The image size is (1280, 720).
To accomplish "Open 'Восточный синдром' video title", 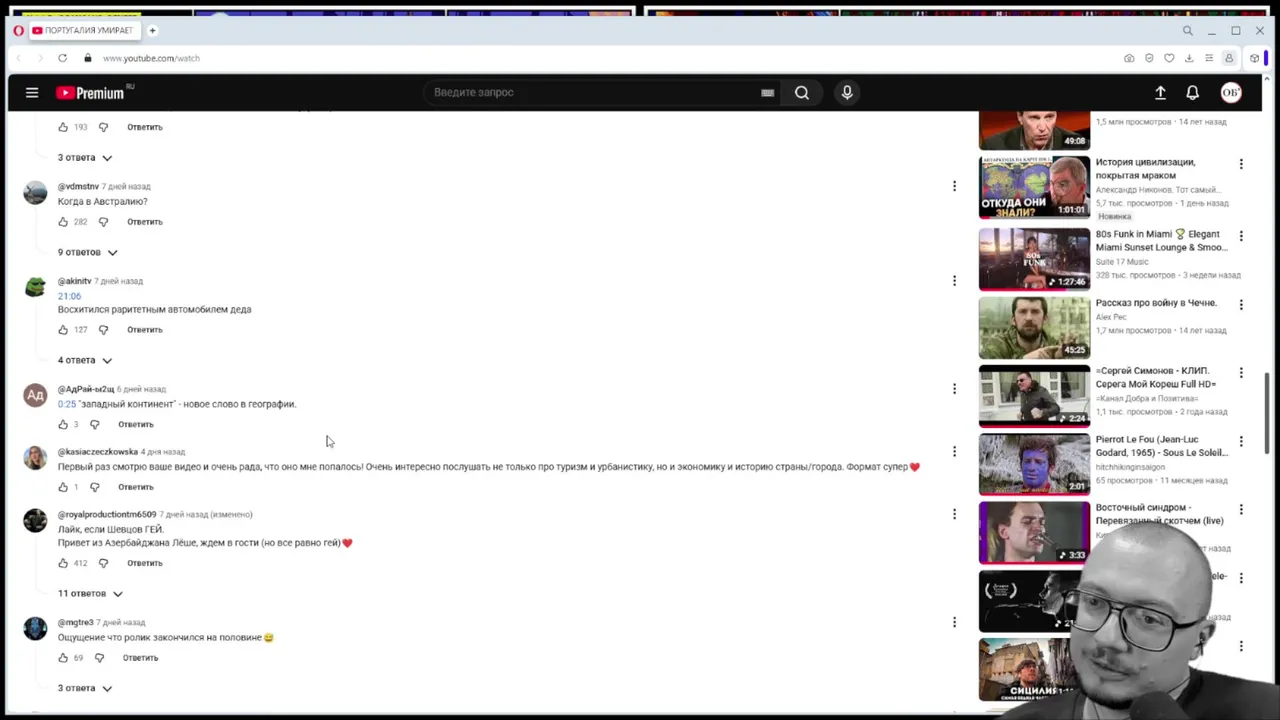I will tap(1159, 514).
